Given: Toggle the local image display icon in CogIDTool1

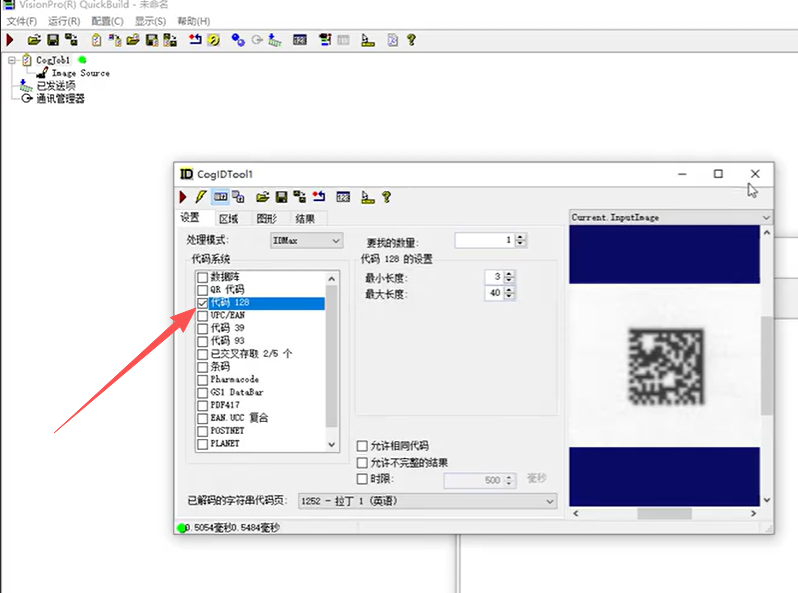Looking at the screenshot, I should [x=220, y=197].
